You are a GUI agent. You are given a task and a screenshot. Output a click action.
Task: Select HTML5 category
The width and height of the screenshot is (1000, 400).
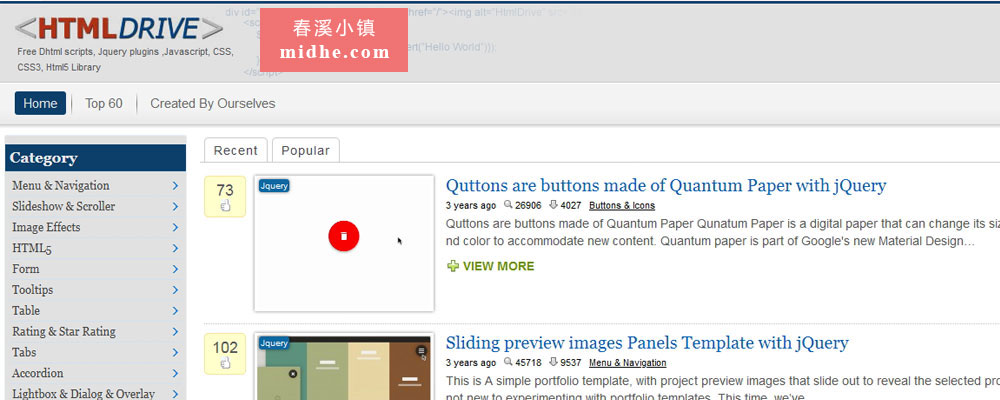tap(32, 248)
